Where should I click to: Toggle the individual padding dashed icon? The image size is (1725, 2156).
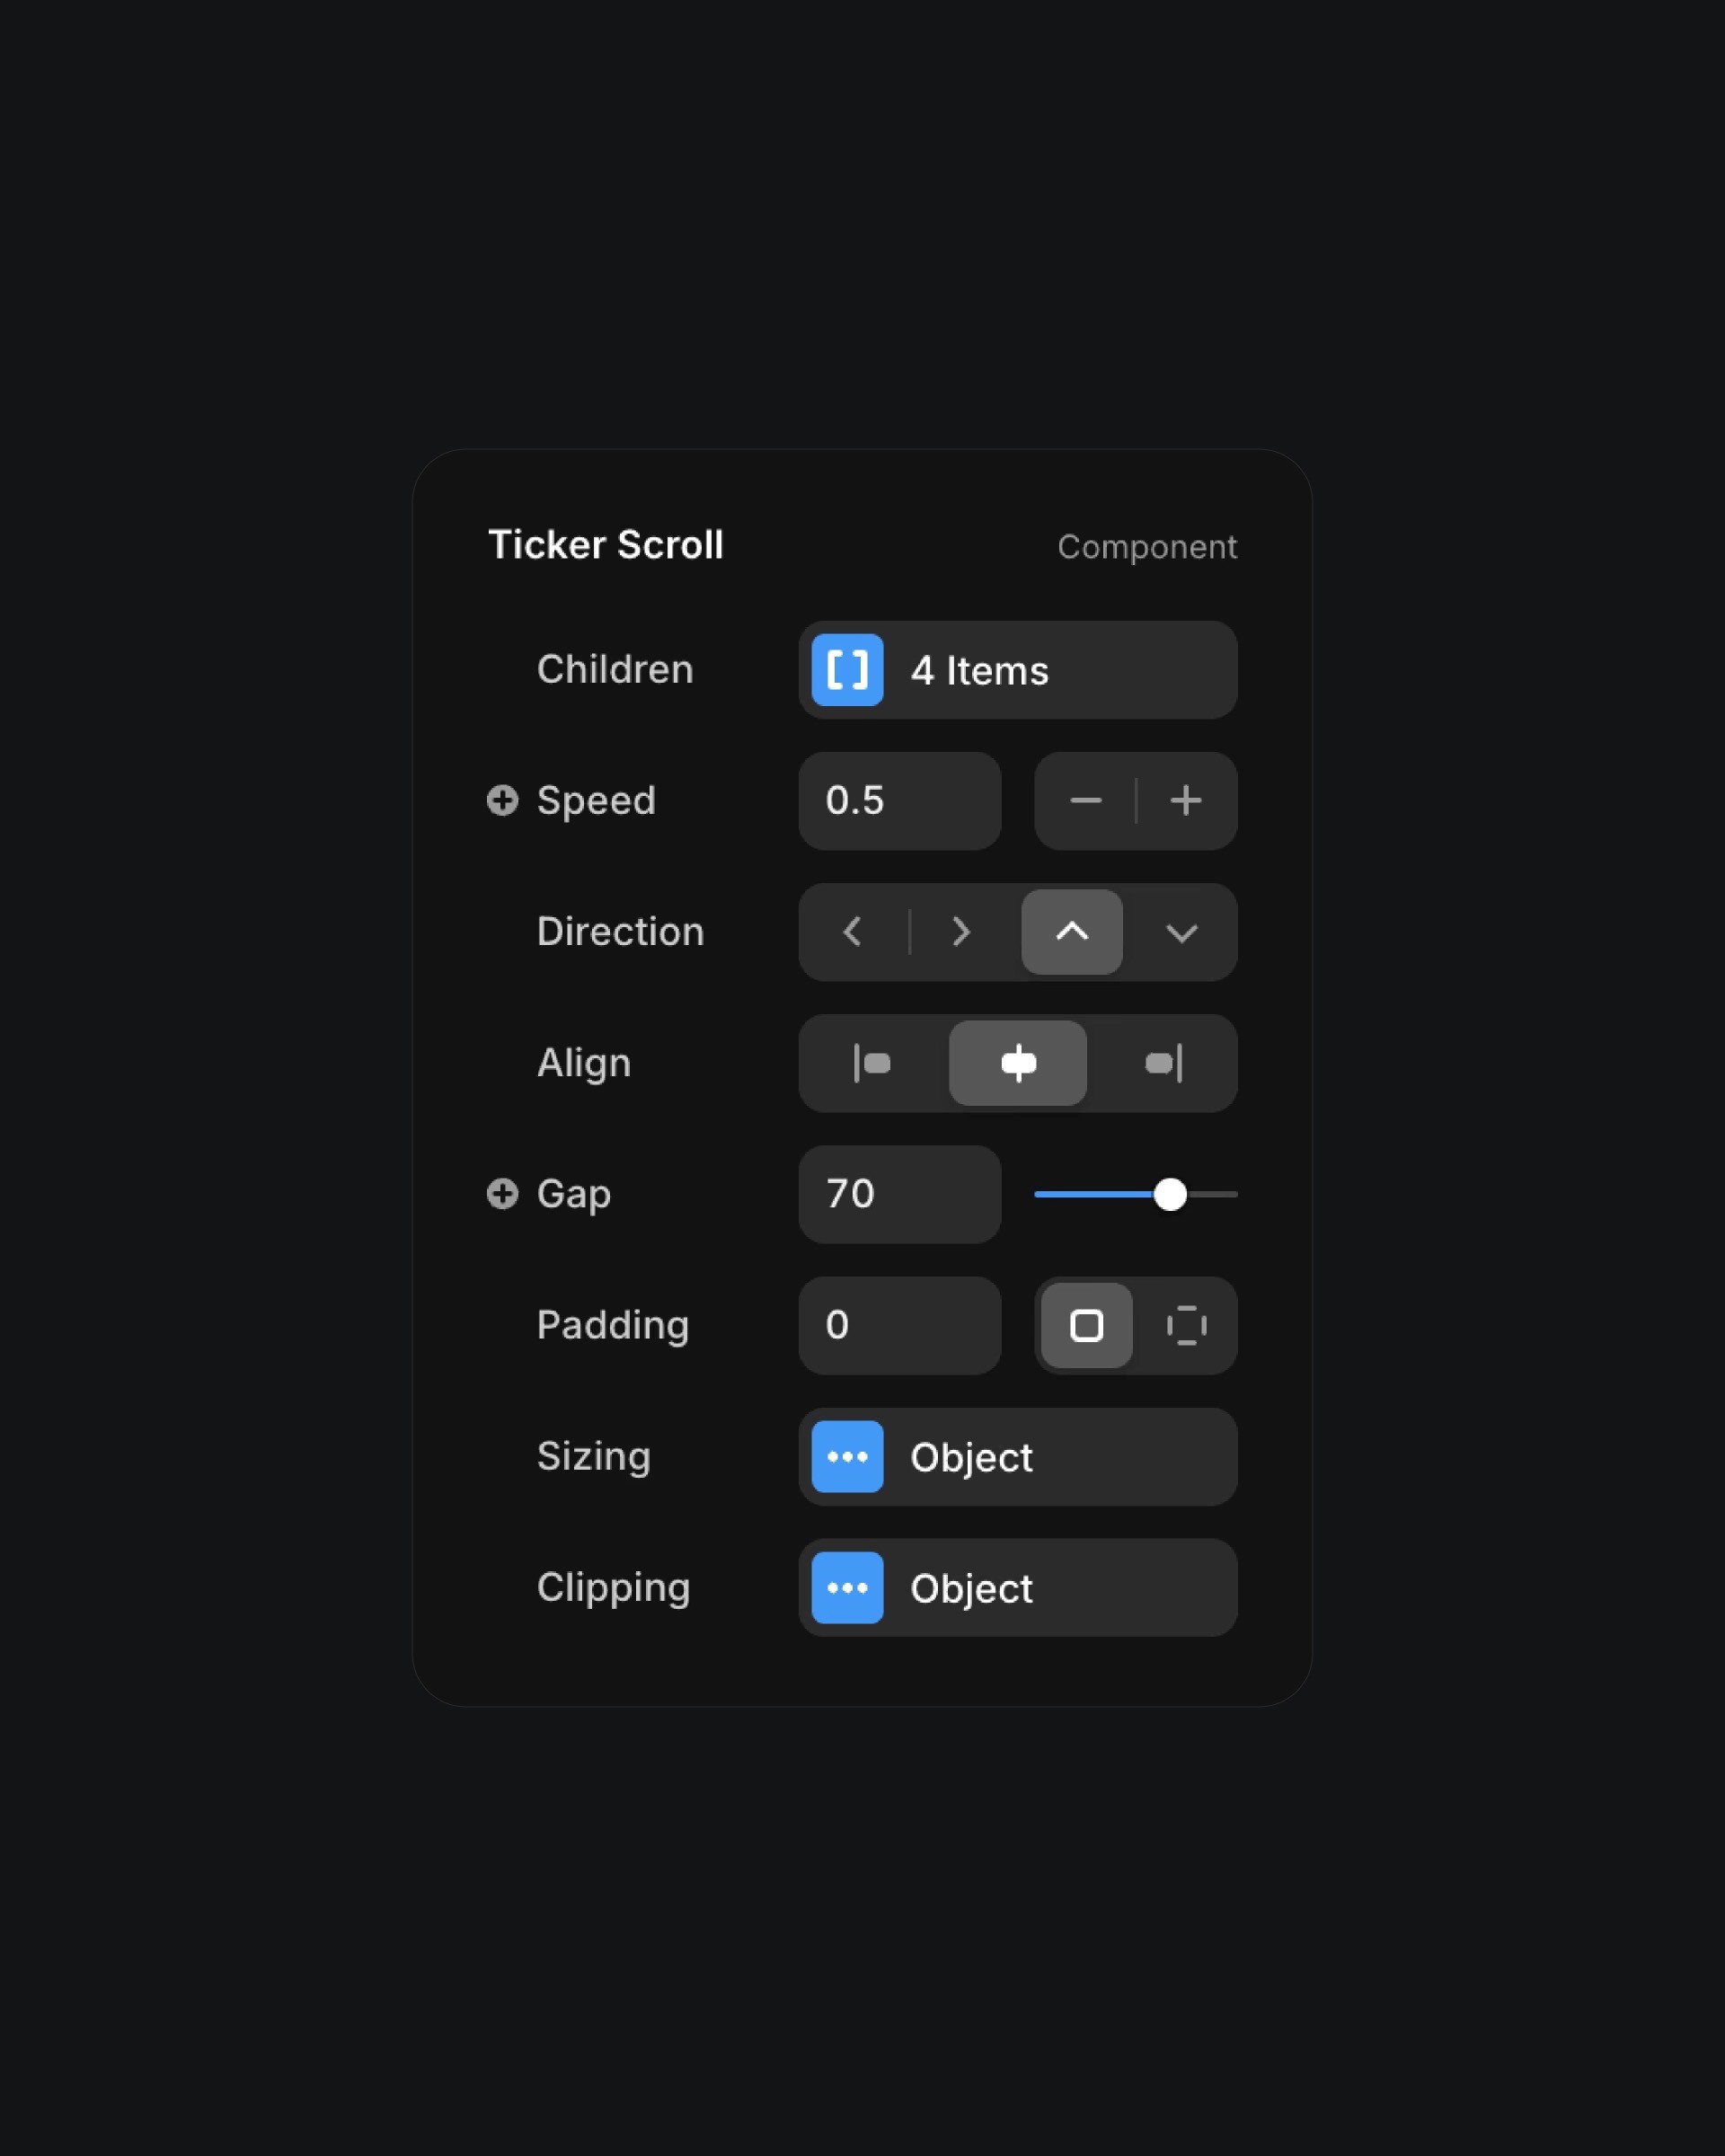pyautogui.click(x=1185, y=1325)
